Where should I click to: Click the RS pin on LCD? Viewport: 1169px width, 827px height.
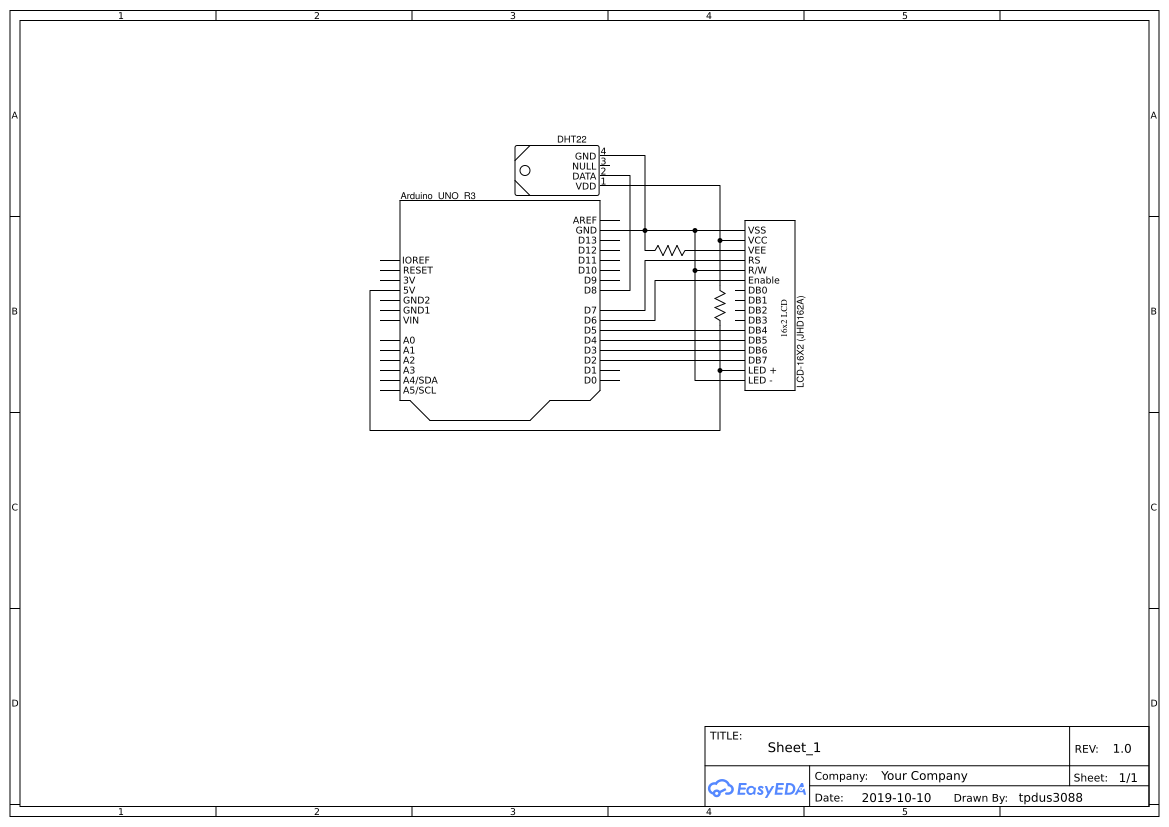[754, 260]
